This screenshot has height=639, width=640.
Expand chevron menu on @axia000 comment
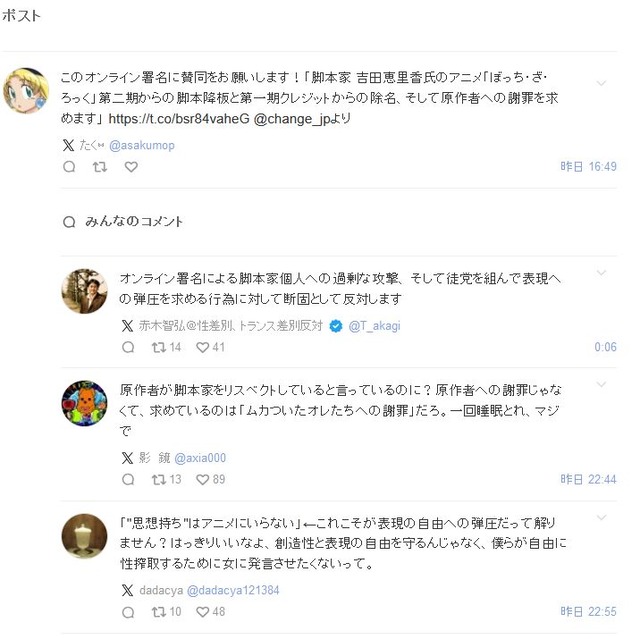click(601, 384)
